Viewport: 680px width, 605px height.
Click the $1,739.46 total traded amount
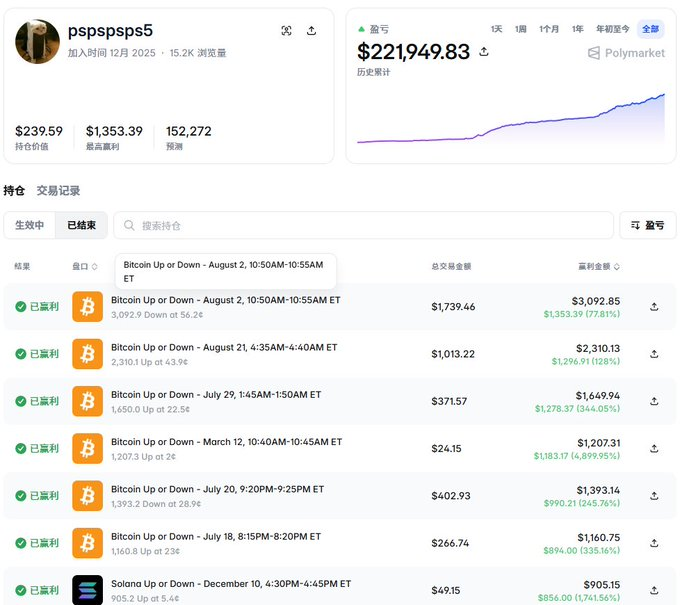click(x=453, y=307)
